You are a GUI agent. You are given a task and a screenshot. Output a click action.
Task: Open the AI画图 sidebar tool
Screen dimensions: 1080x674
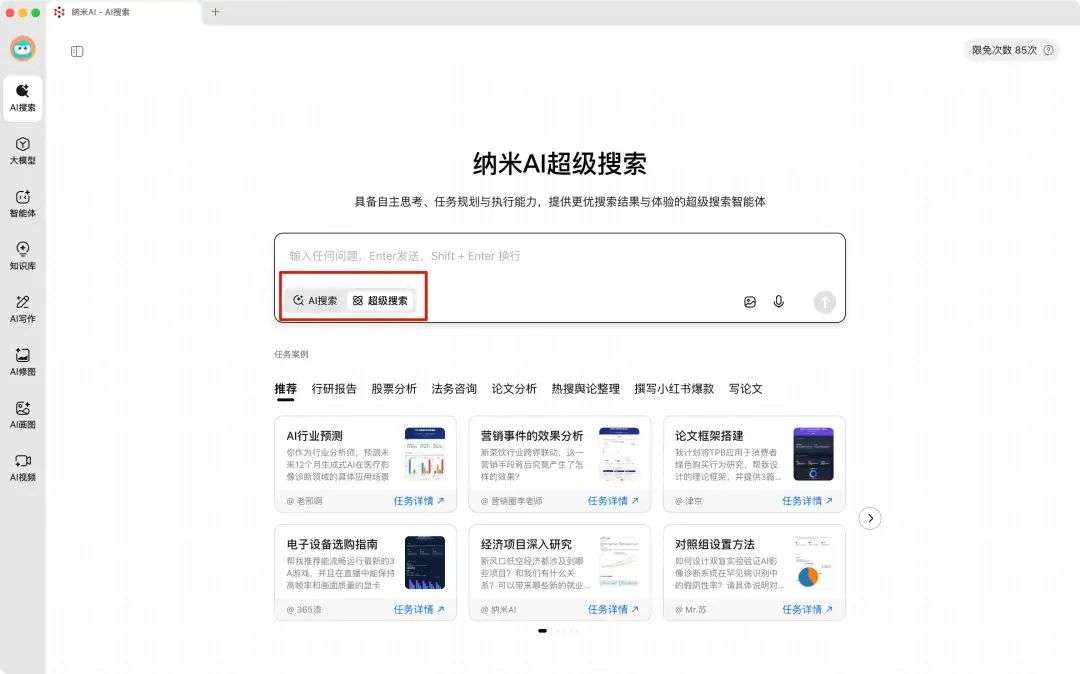pyautogui.click(x=23, y=415)
